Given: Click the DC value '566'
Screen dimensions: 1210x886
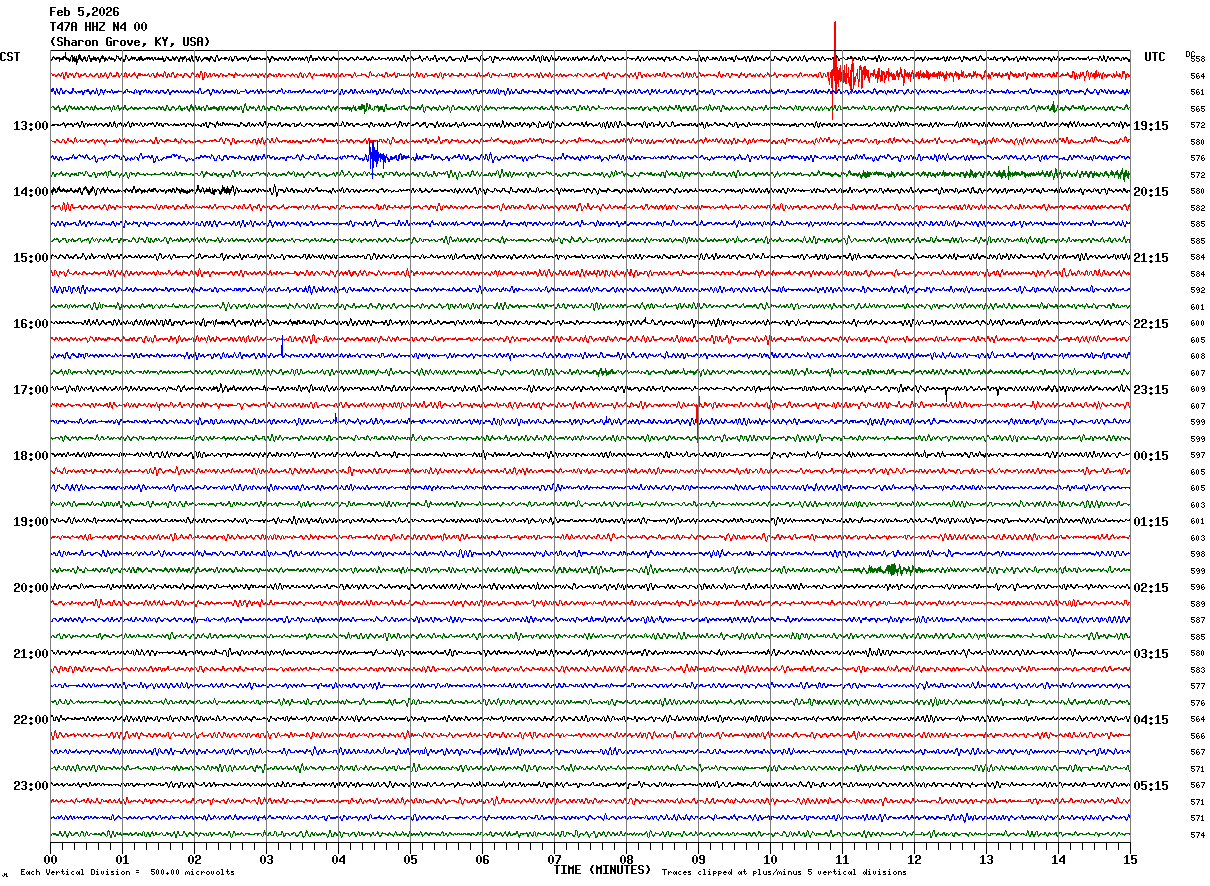Looking at the screenshot, I should (x=1197, y=736).
